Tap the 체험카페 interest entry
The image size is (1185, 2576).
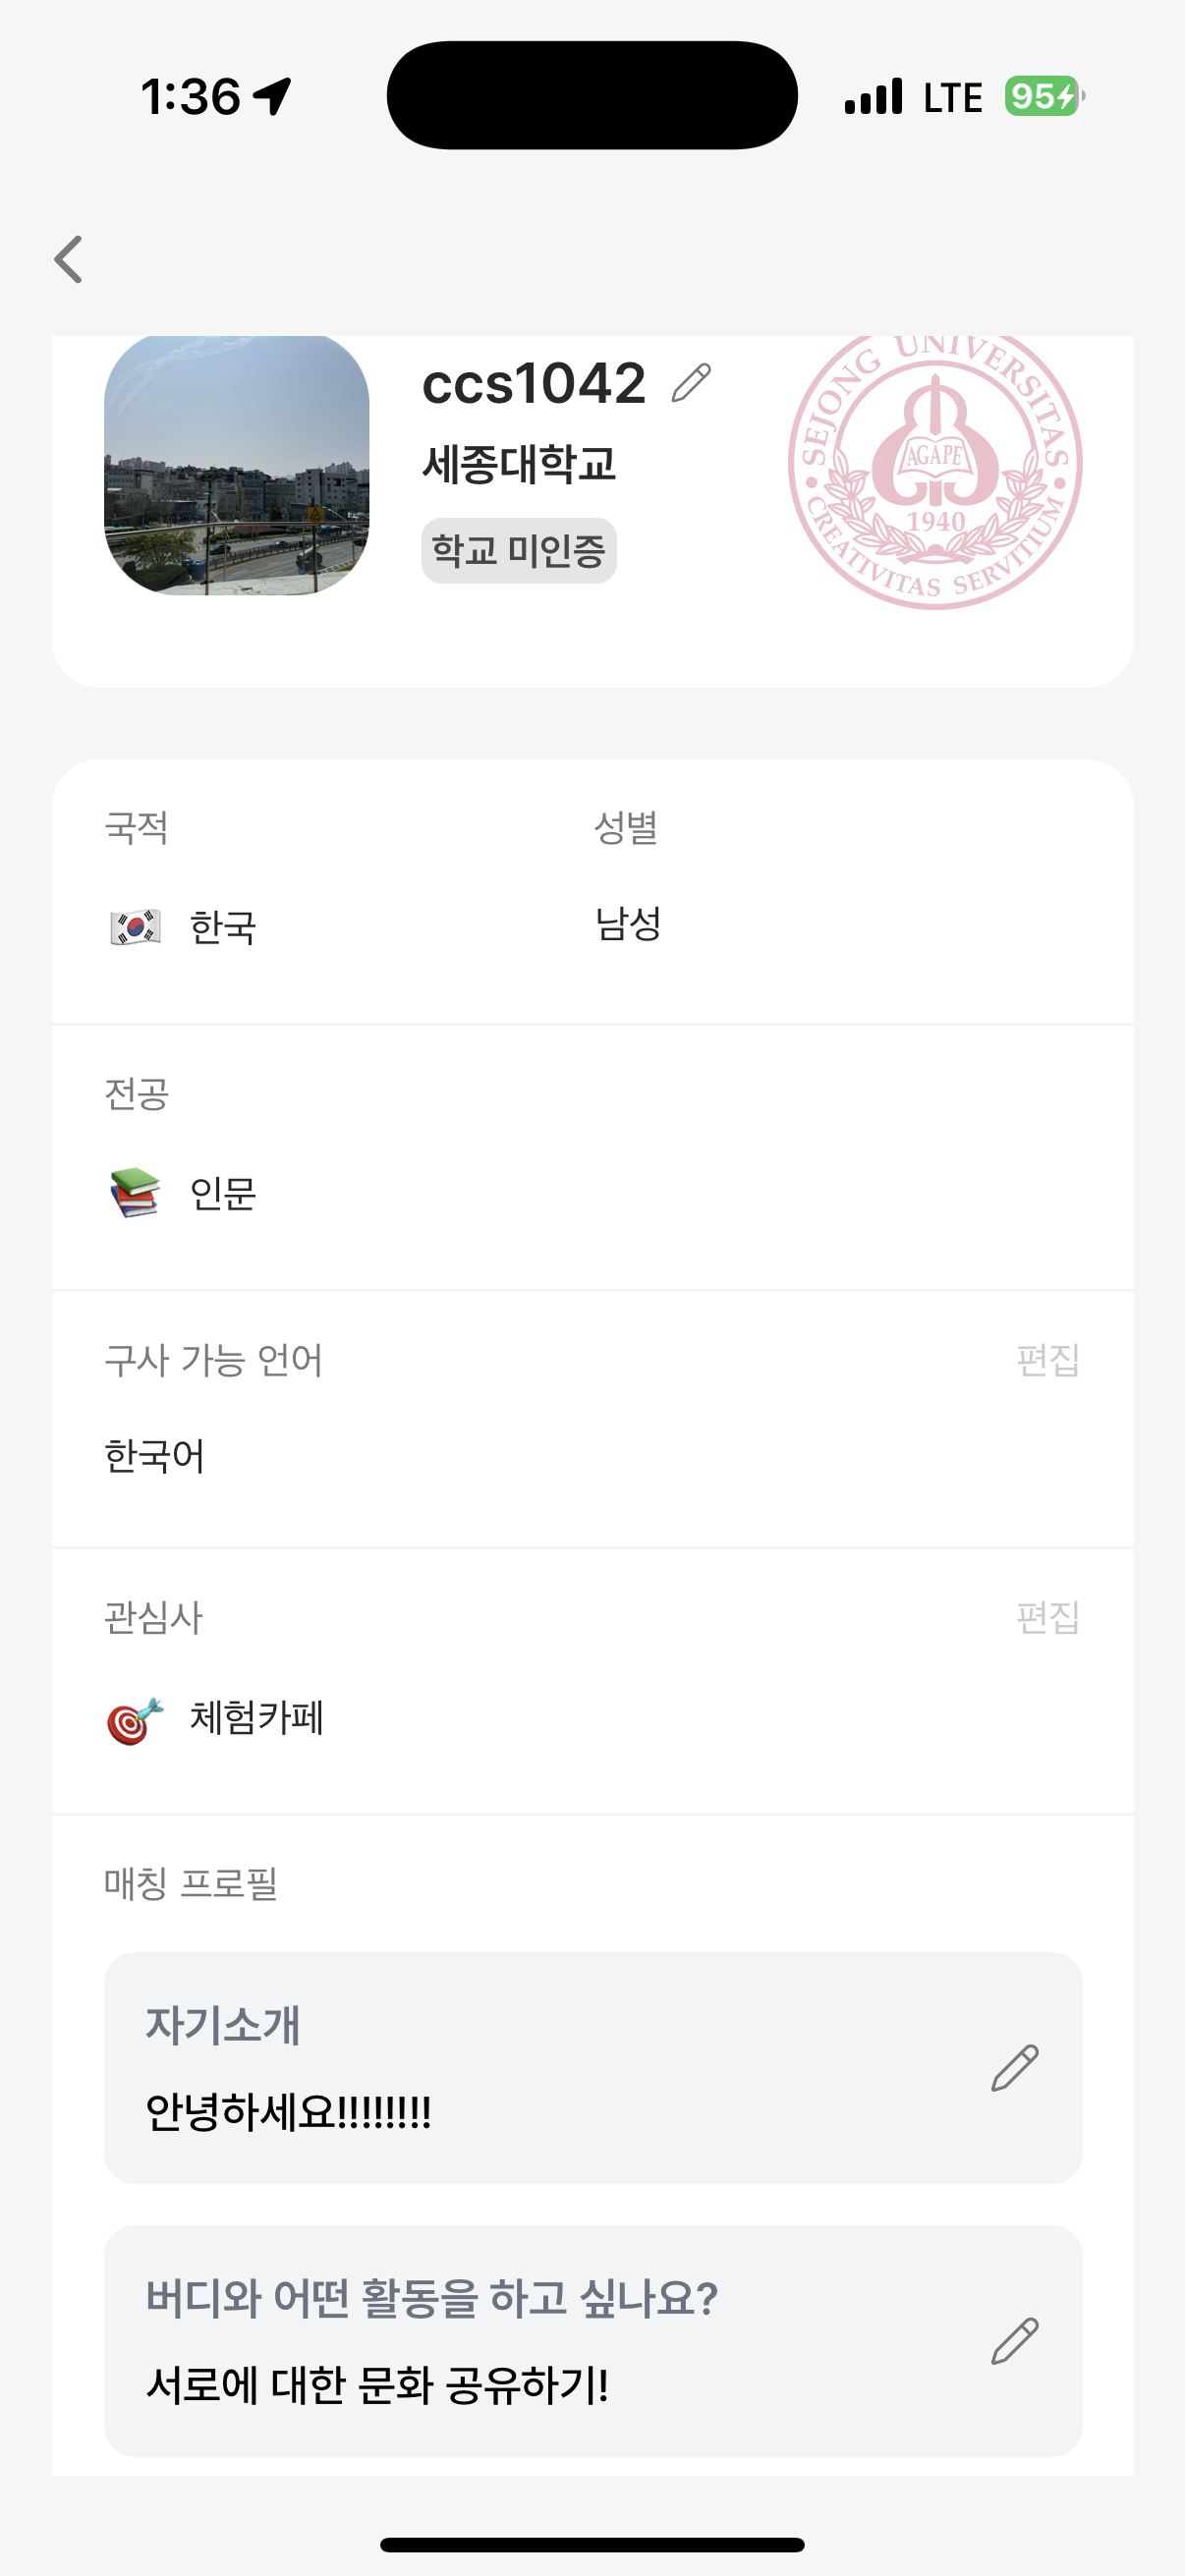(x=257, y=1718)
